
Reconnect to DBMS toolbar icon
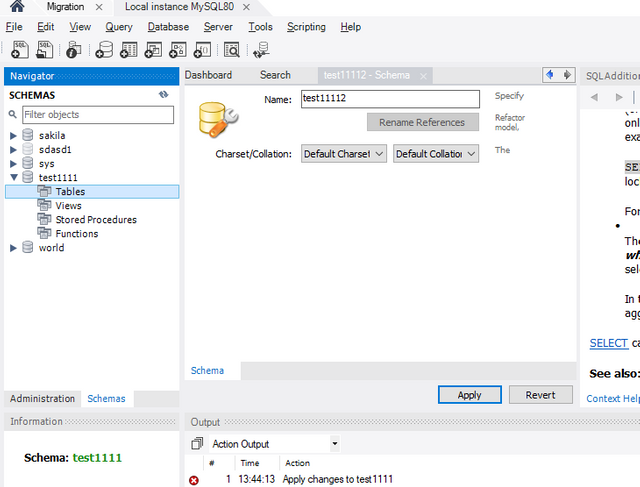coord(261,50)
